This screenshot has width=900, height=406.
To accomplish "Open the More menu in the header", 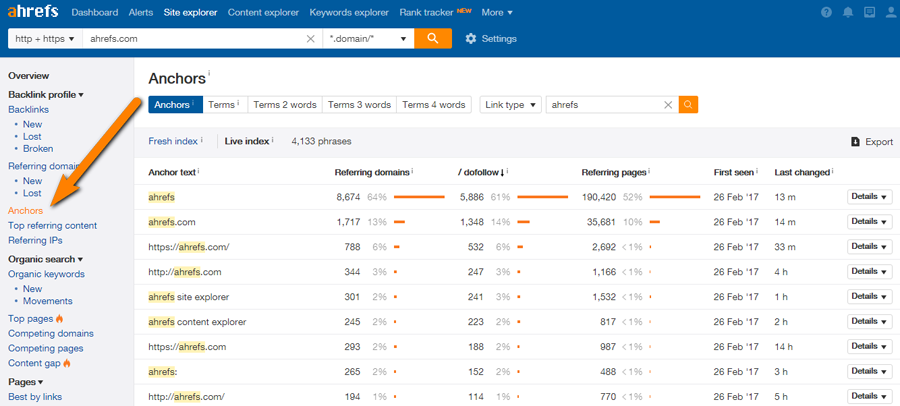I will [497, 12].
